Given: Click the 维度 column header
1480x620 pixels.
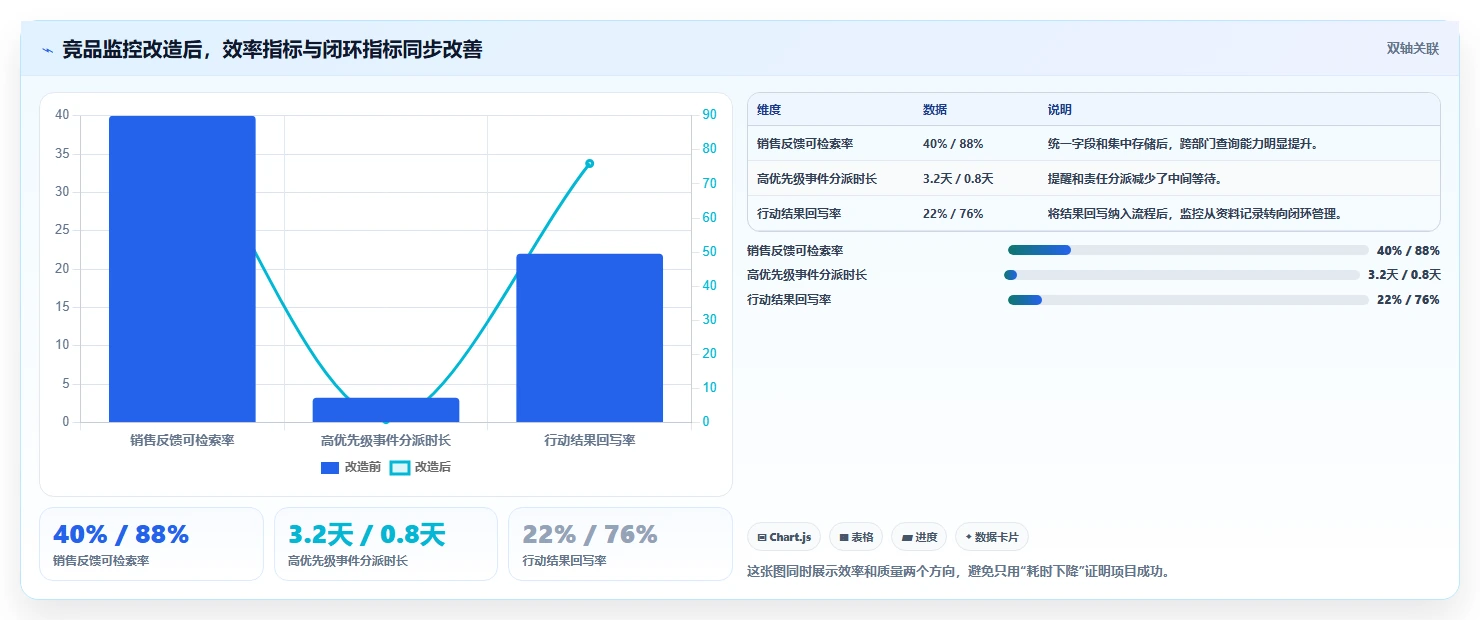Looking at the screenshot, I should tap(769, 110).
